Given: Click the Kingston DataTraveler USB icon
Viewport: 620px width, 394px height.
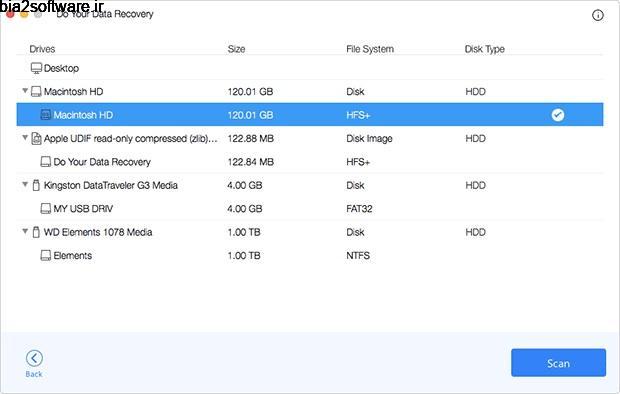Looking at the screenshot, I should (36, 185).
